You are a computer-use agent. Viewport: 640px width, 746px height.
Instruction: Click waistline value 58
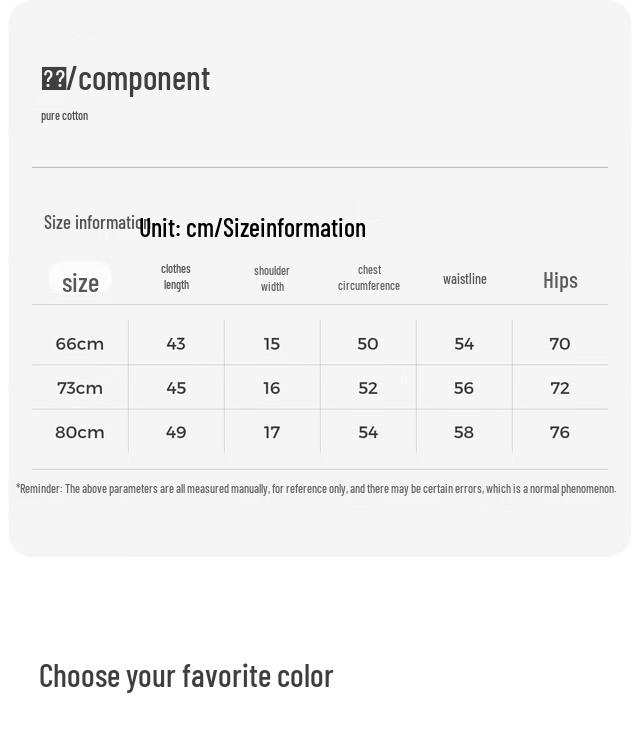pyautogui.click(x=463, y=432)
